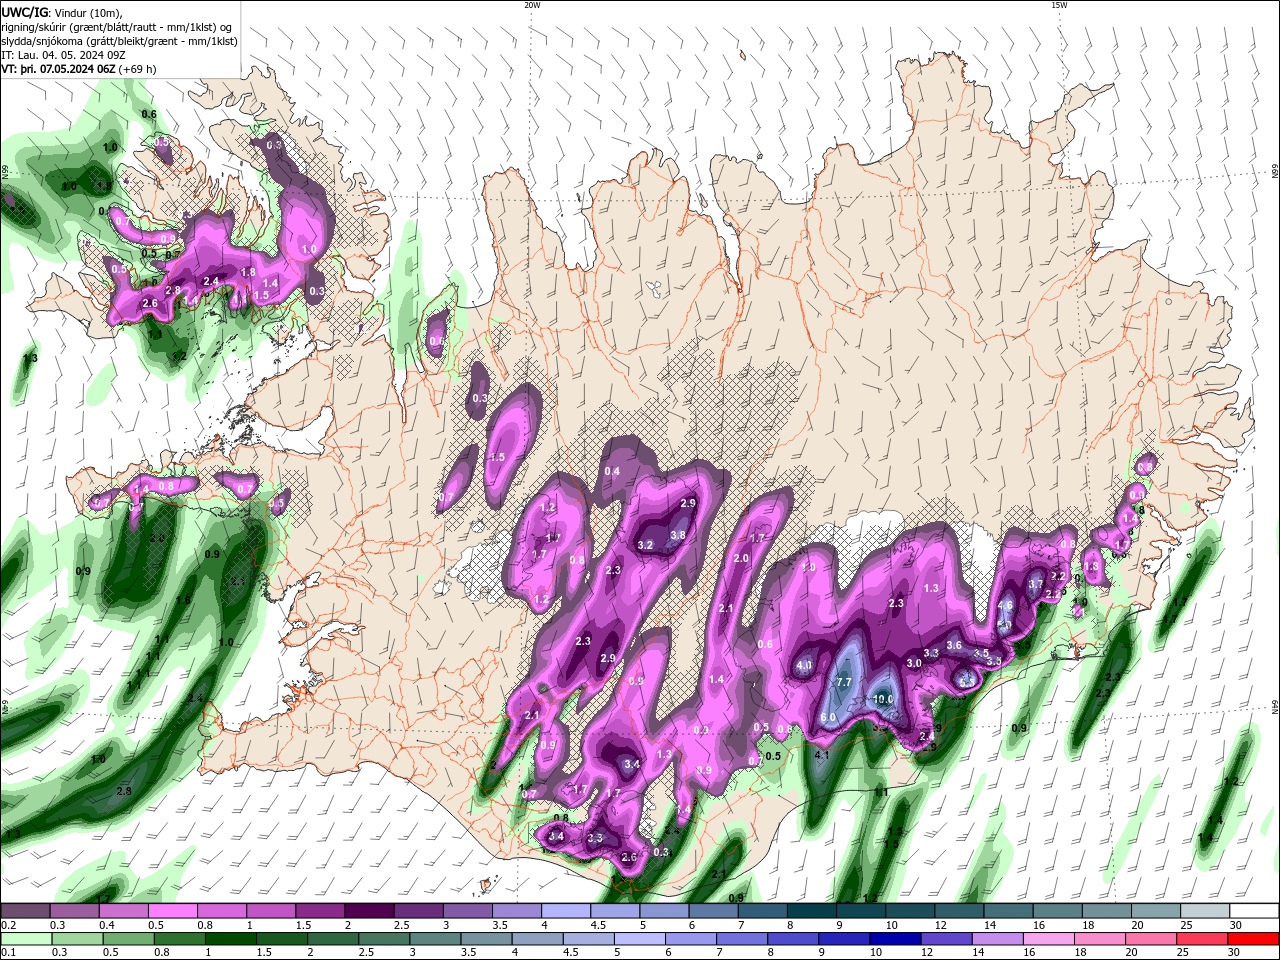Click the '15W' longitude label
1280x960 pixels.
[1059, 5]
